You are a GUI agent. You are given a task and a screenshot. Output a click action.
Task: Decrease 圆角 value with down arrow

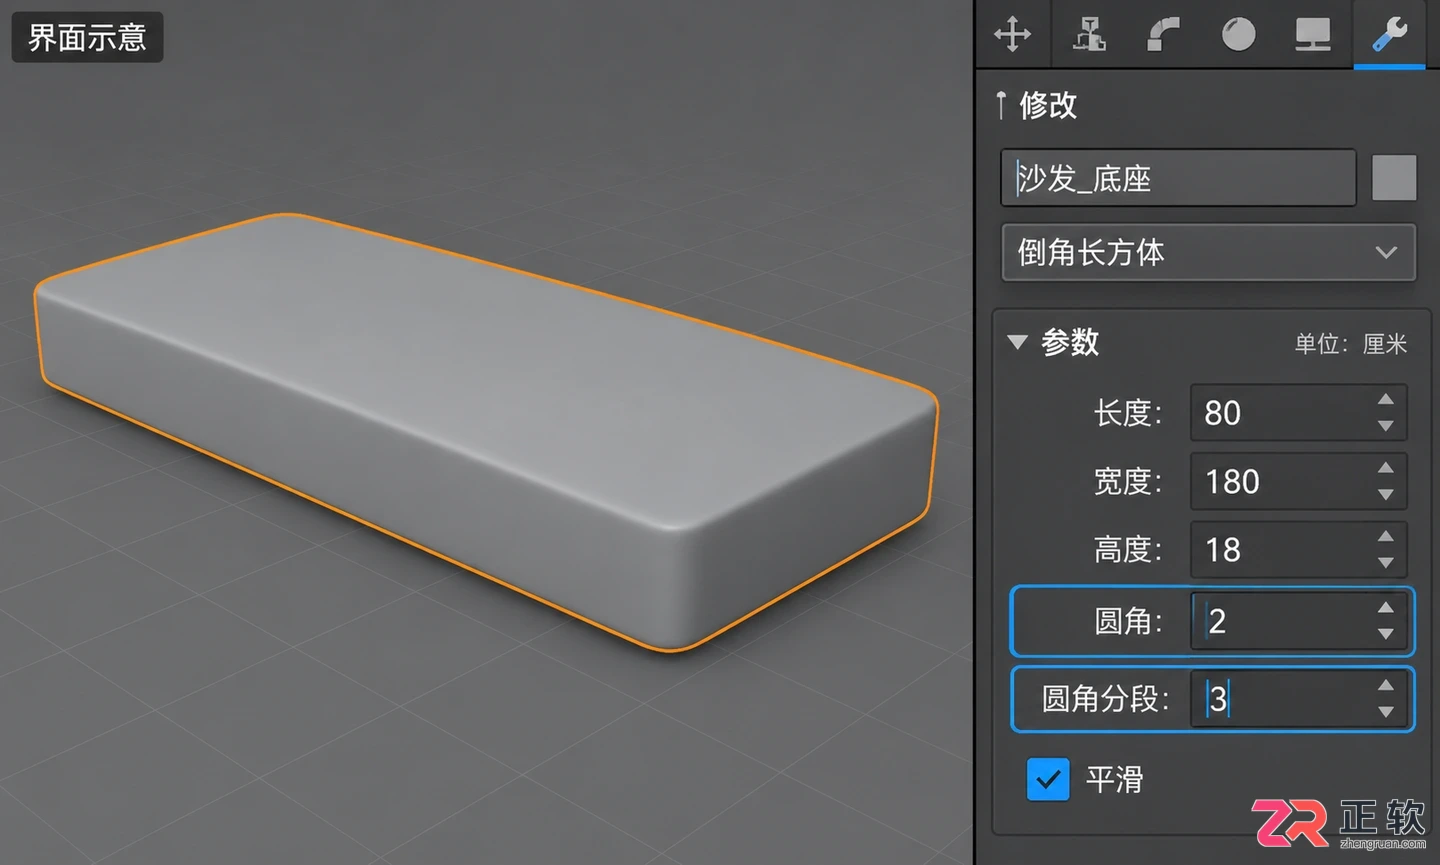(1385, 634)
